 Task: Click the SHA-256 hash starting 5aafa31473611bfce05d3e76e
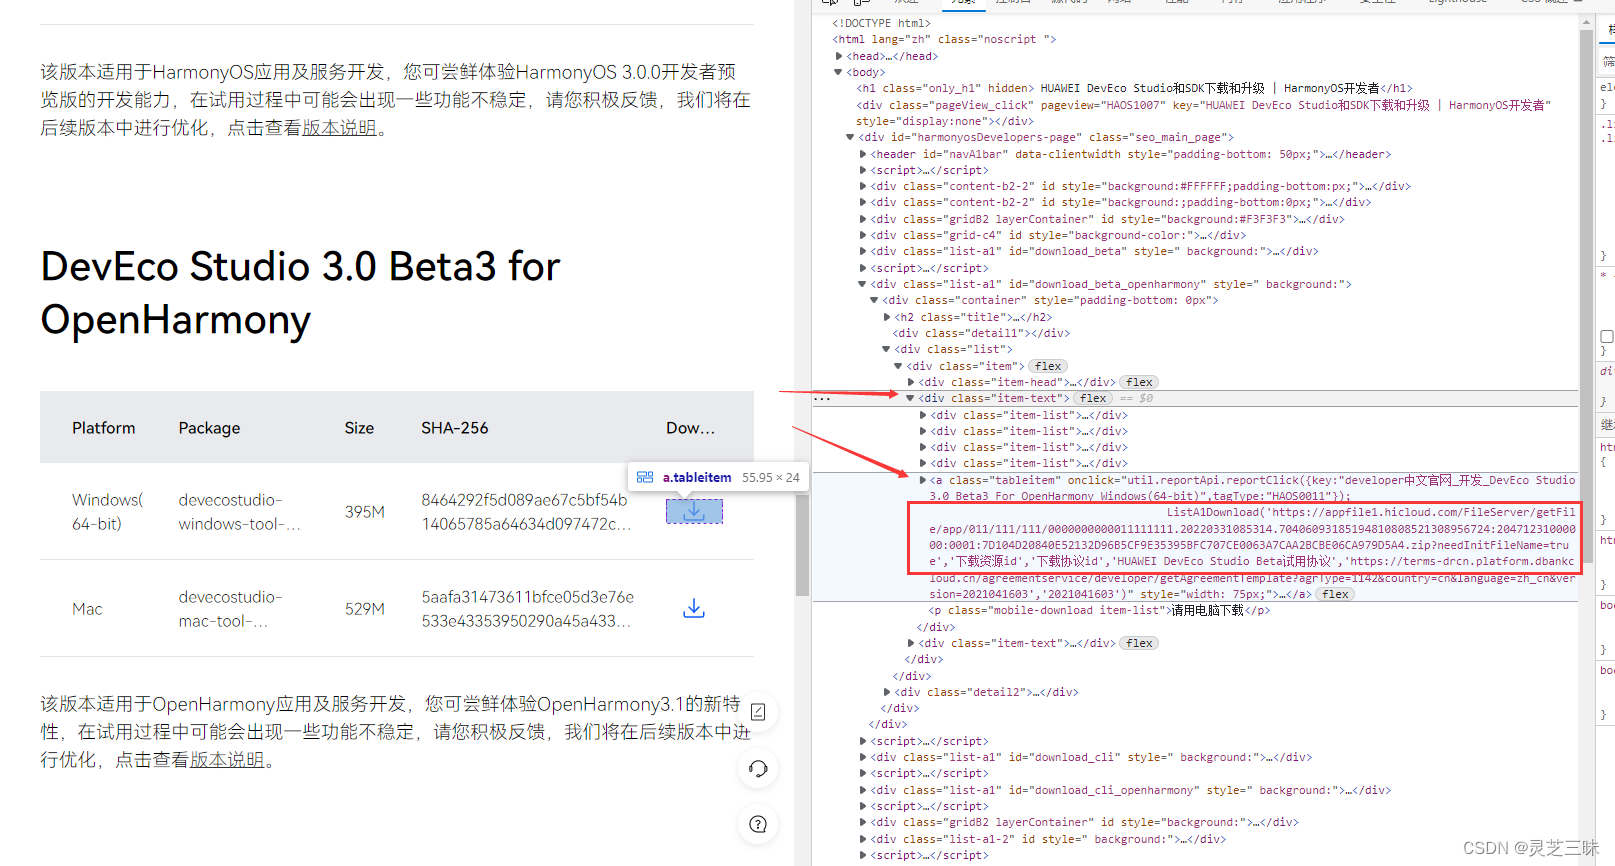[x=528, y=608]
